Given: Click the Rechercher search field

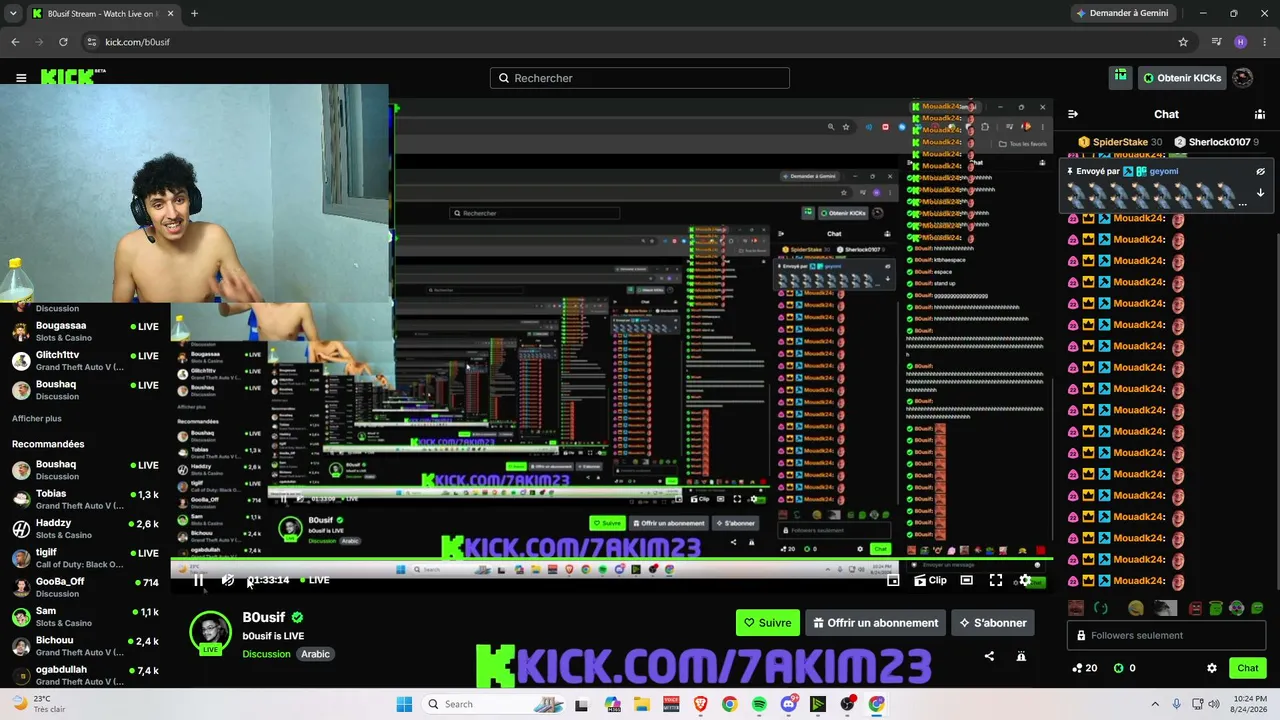Looking at the screenshot, I should pyautogui.click(x=640, y=78).
